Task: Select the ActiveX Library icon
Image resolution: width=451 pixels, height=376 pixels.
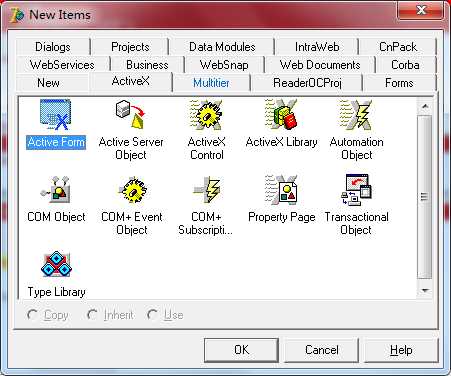Action: coord(281,115)
